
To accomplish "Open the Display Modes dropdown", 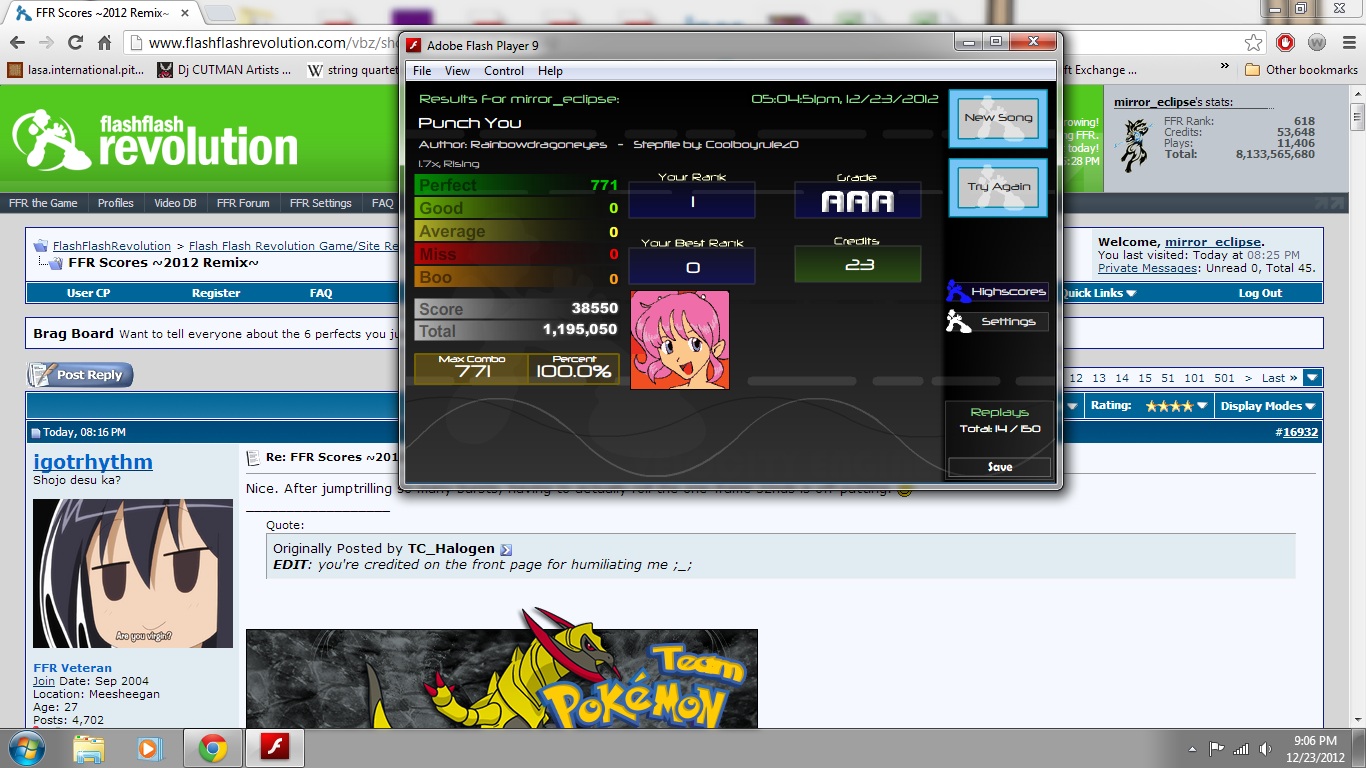I will 1268,406.
